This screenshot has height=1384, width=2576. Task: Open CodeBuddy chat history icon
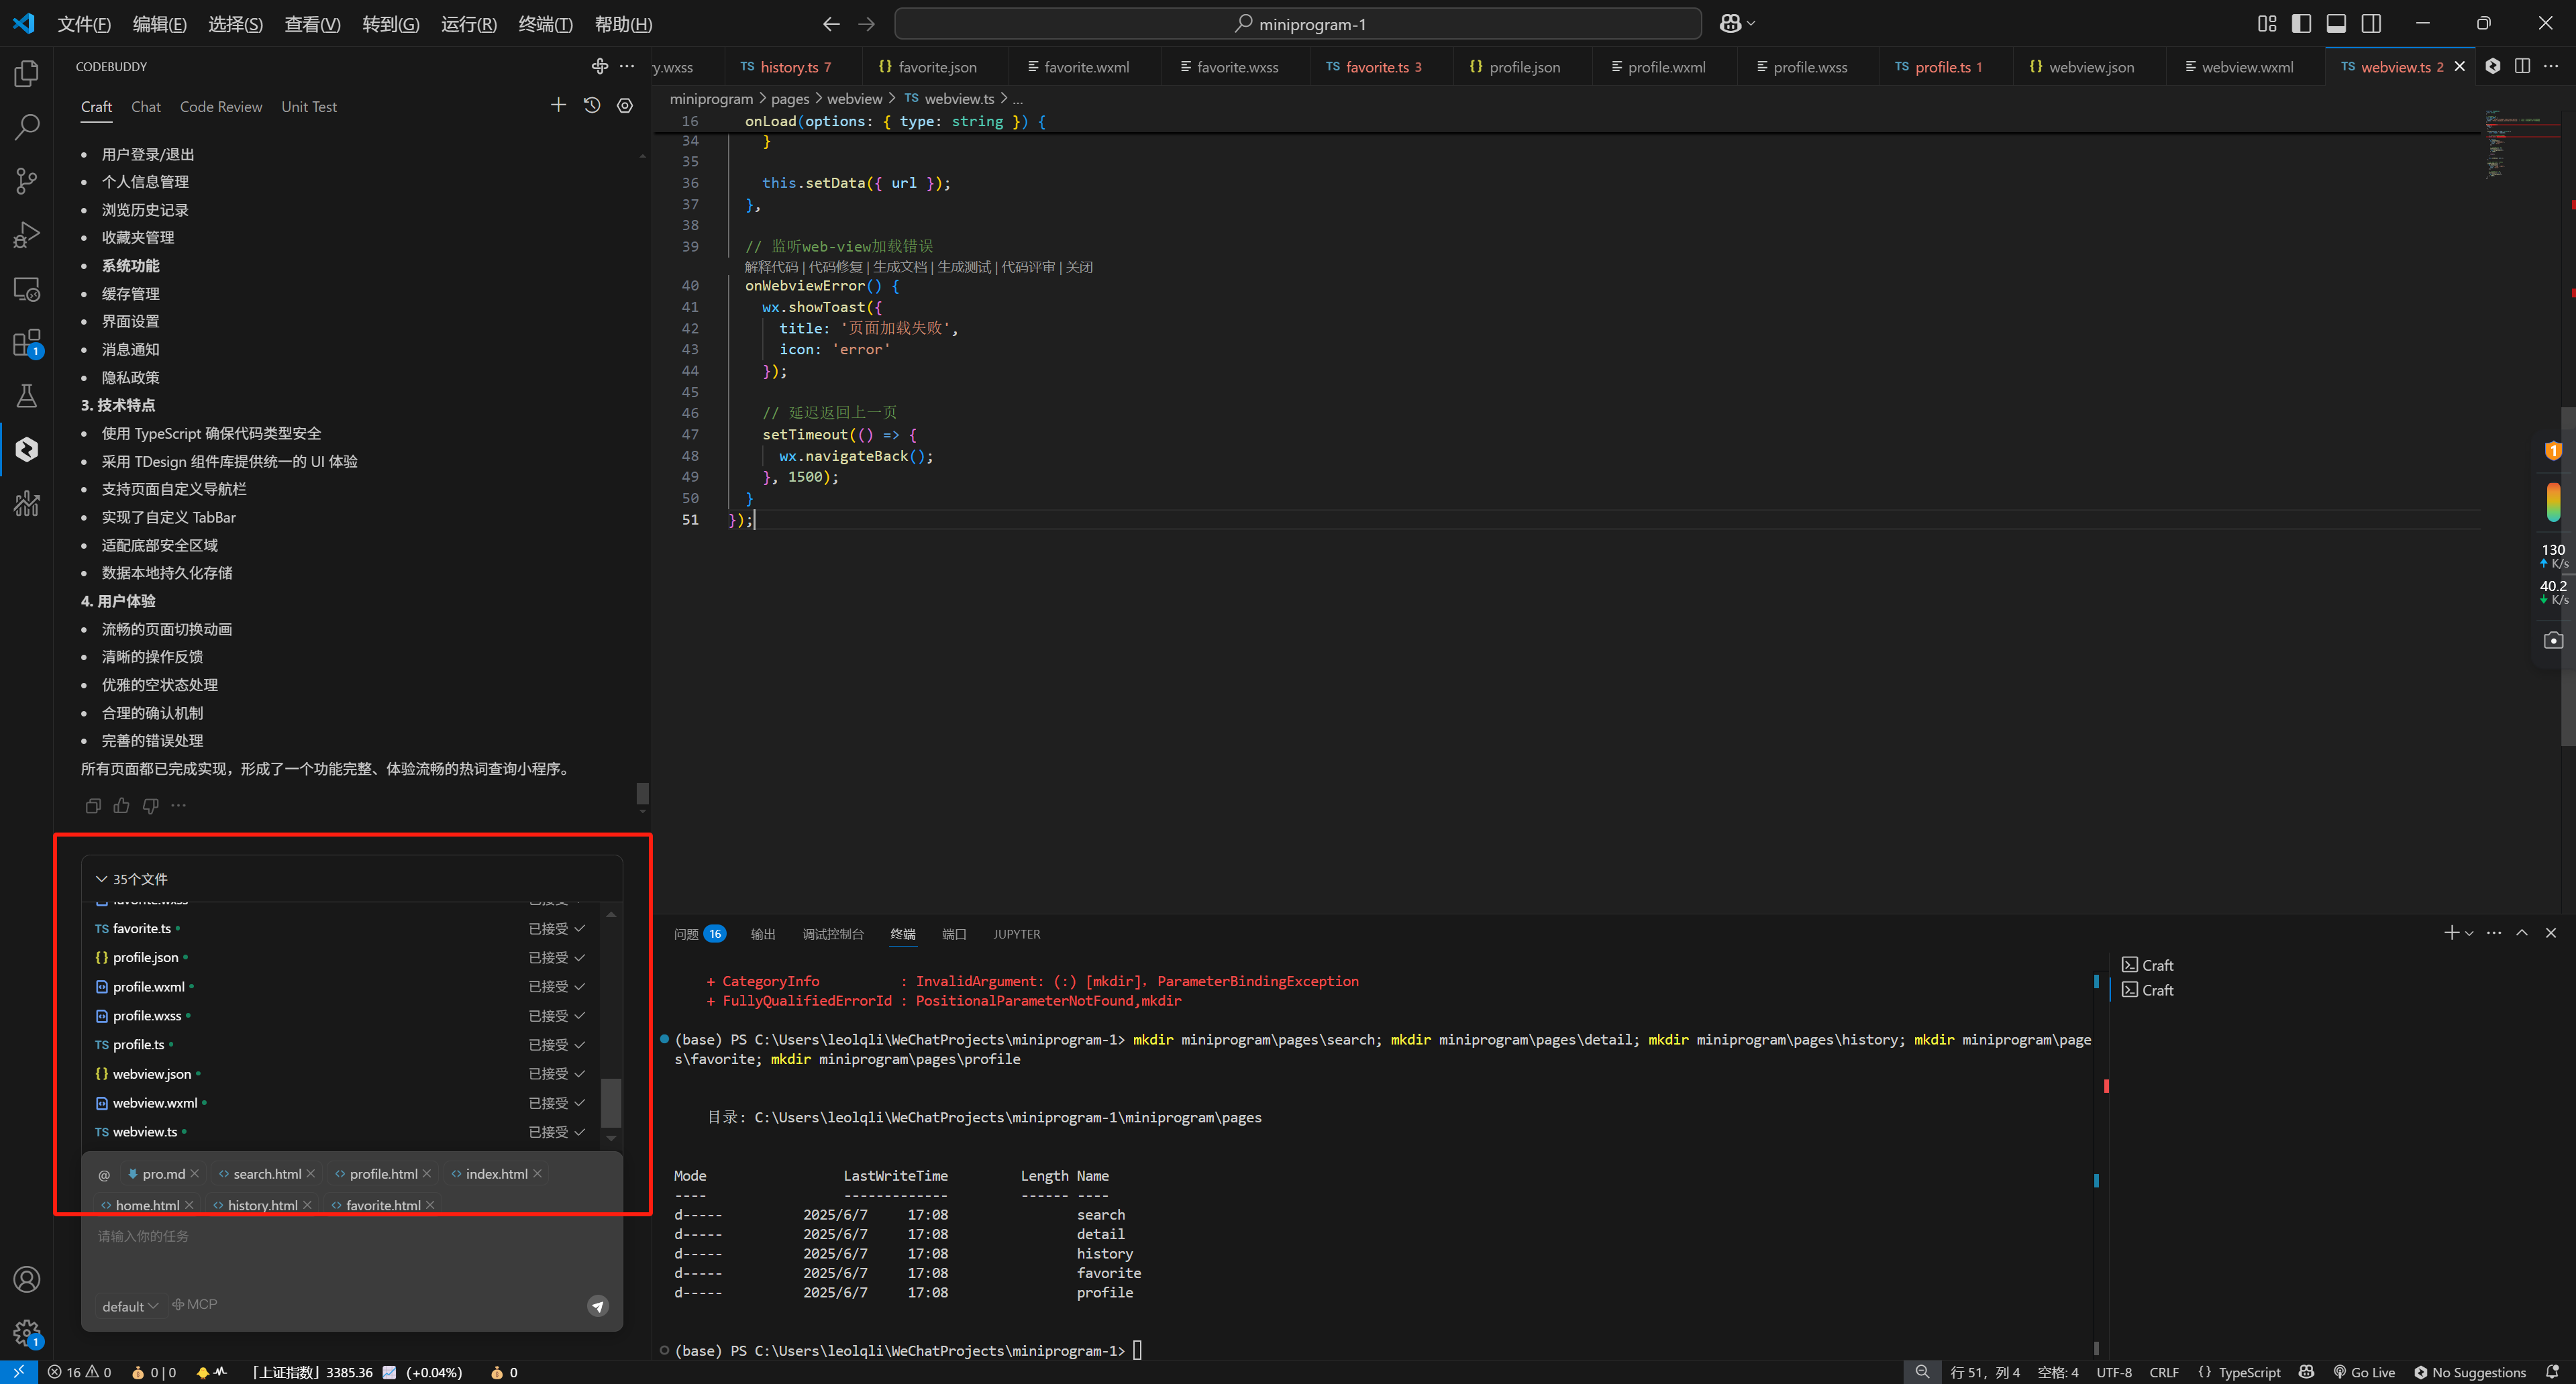point(592,105)
